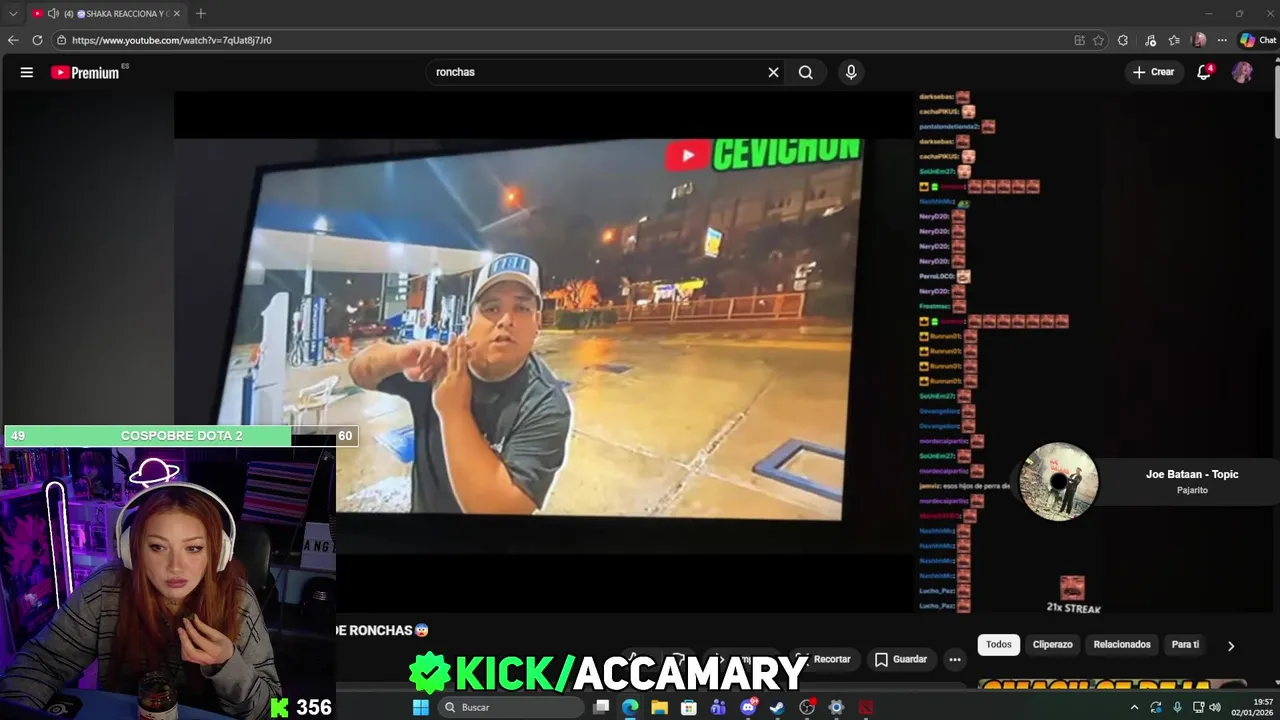
Task: Click the taskbar Buscar search box
Action: coord(511,707)
